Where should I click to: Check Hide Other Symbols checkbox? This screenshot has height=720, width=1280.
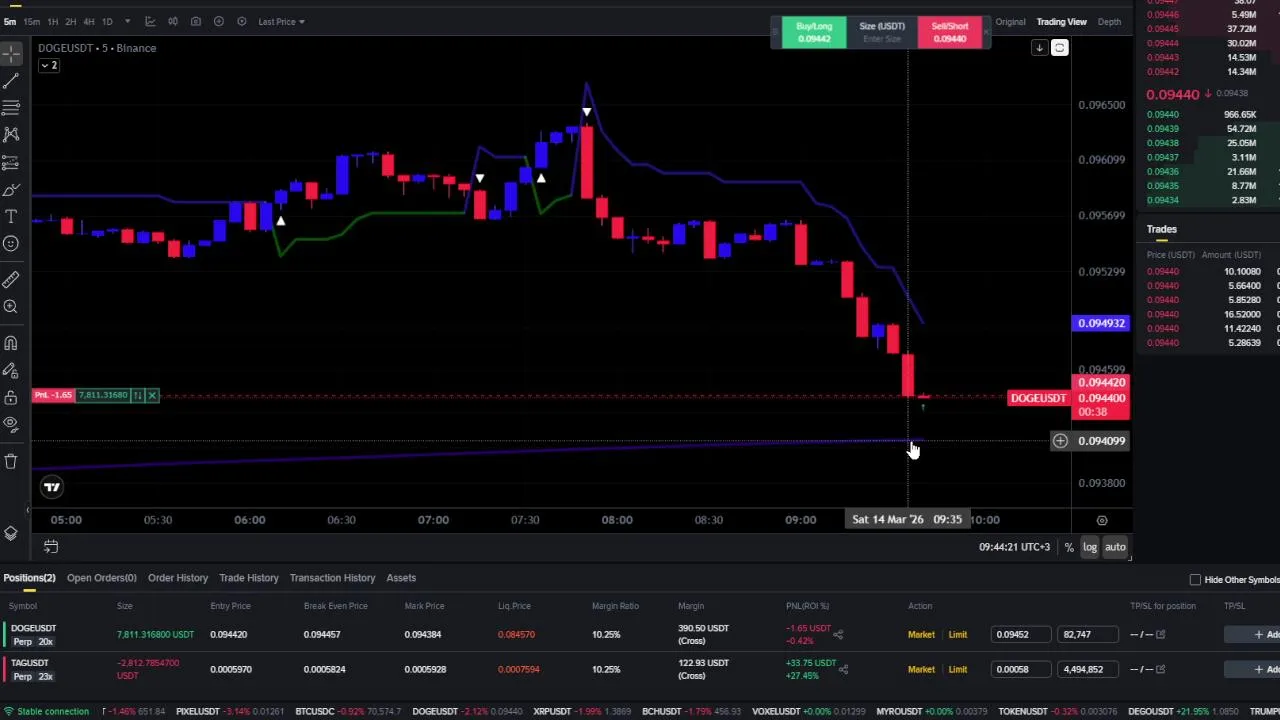point(1195,580)
